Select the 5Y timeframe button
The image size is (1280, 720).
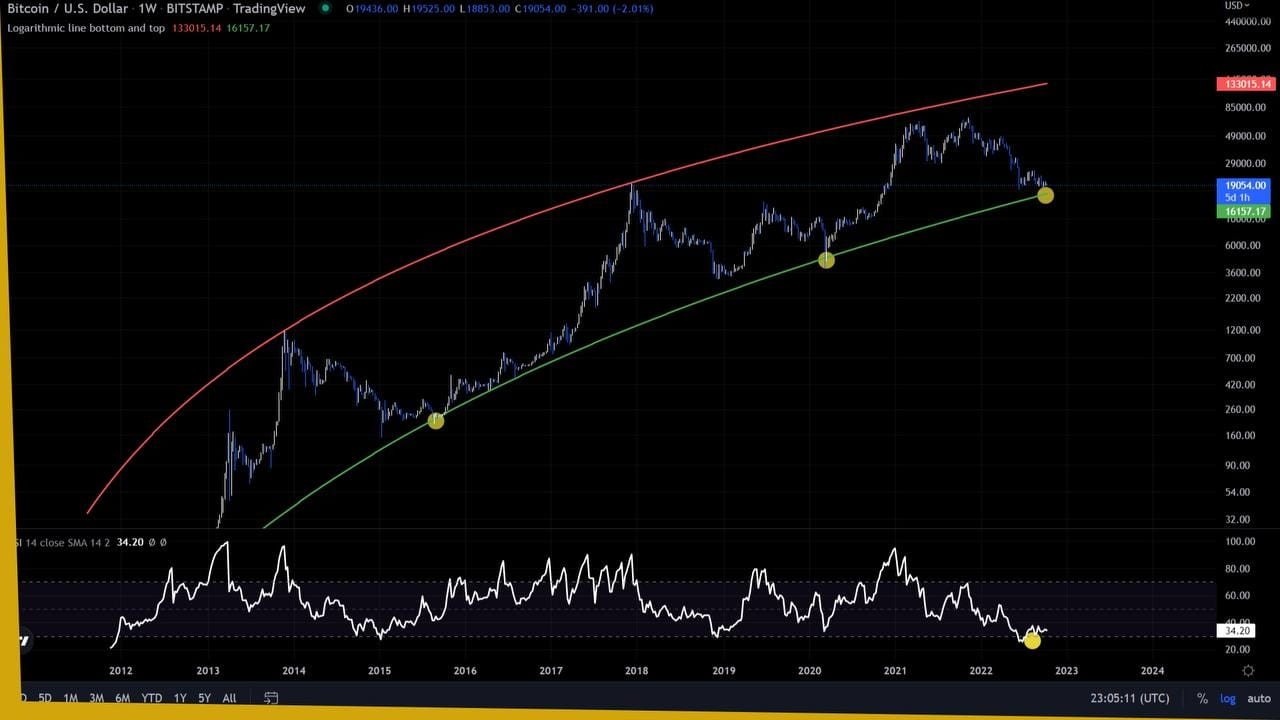[x=205, y=698]
